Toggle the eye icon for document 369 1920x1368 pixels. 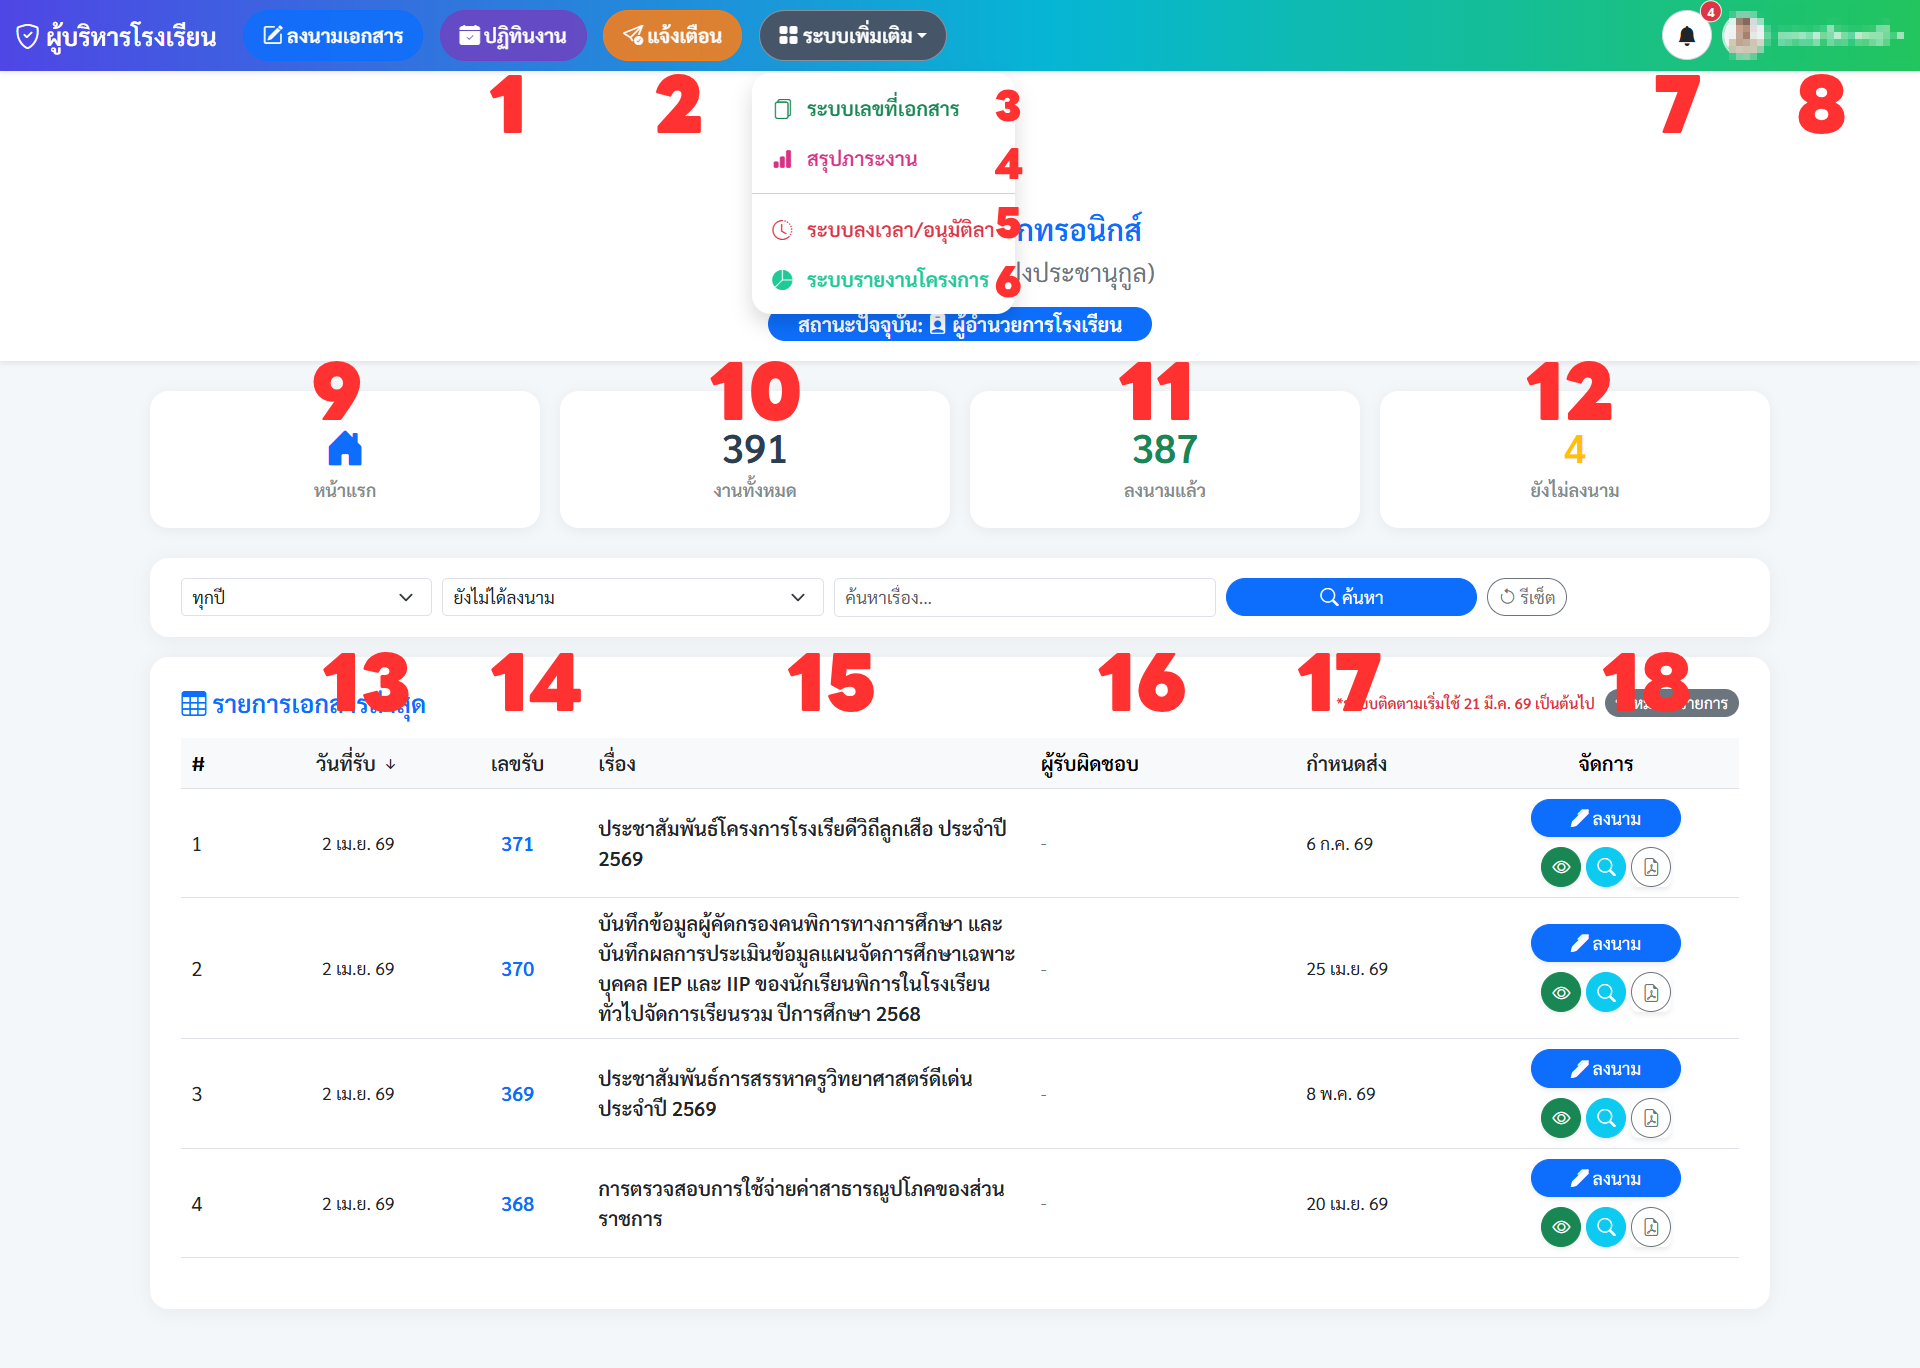tap(1560, 1118)
